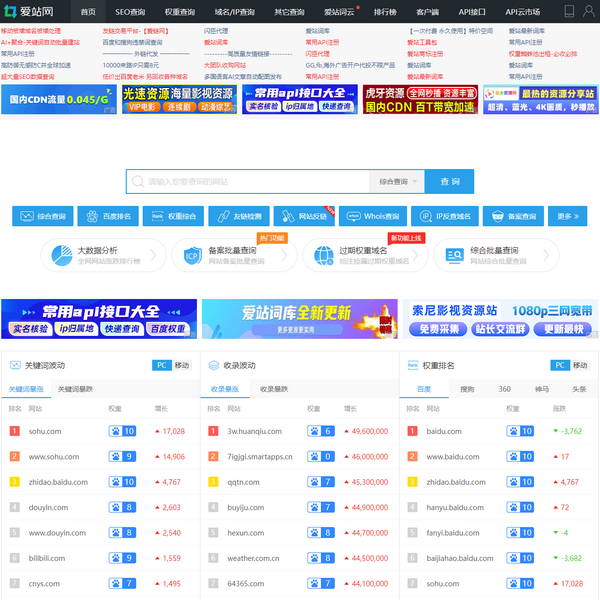The height and width of the screenshot is (600, 600).
Task: Open the 爱站词库全新更新 banner
Action: pyautogui.click(x=298, y=319)
